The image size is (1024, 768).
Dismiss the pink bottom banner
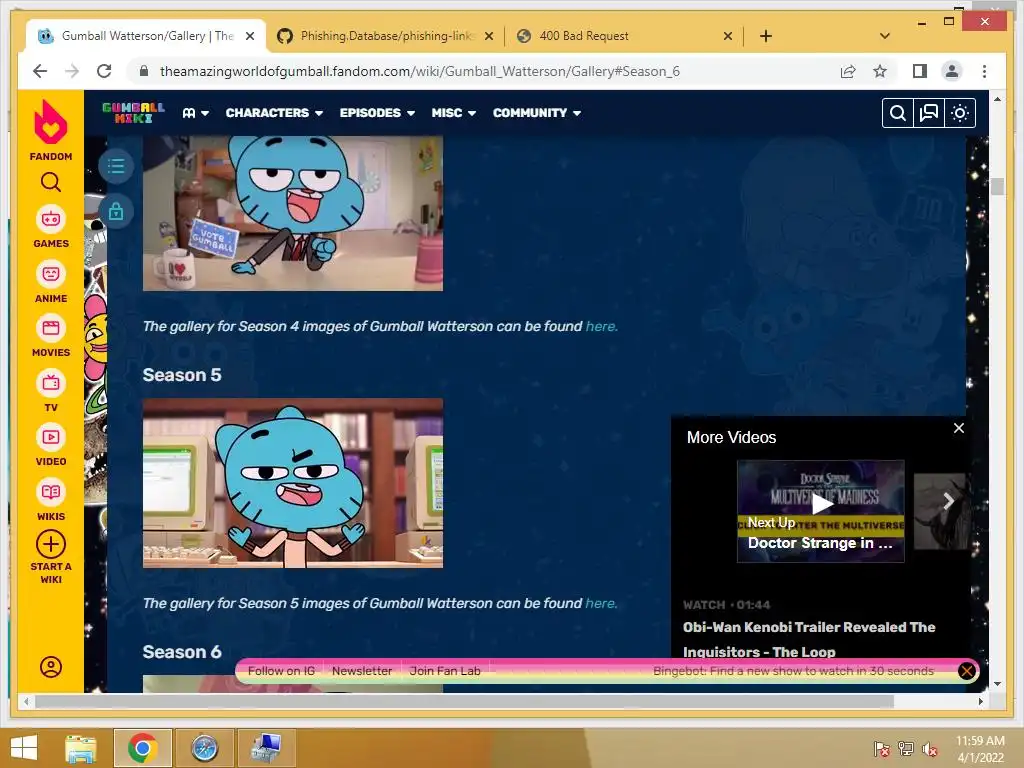click(967, 671)
